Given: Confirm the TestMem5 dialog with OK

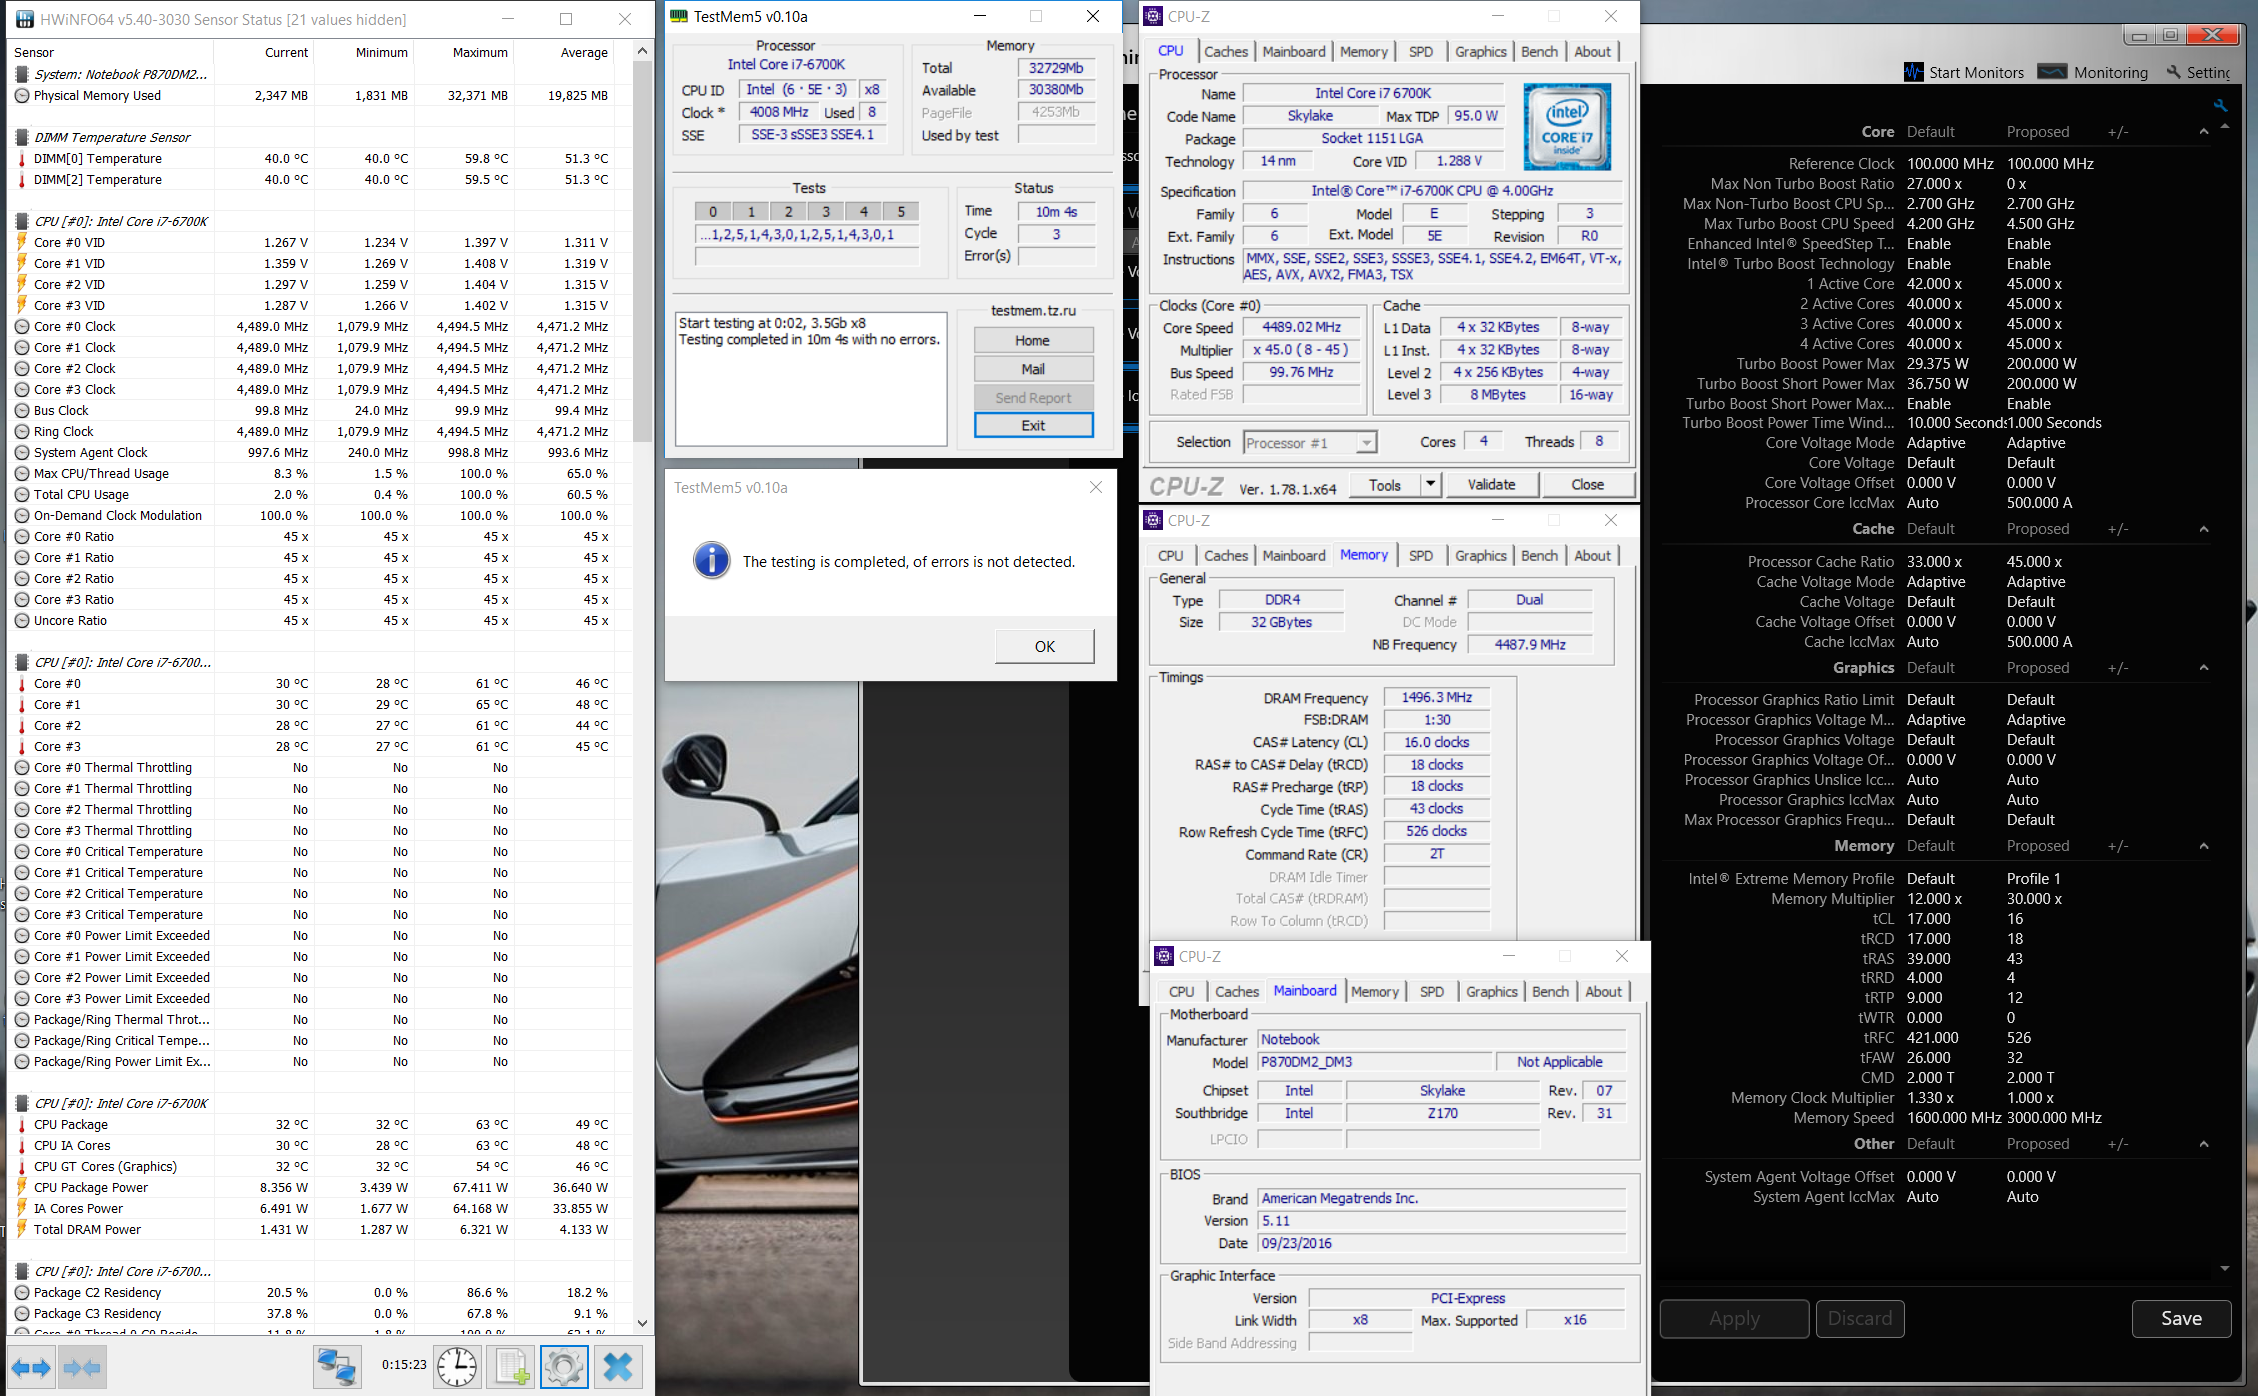Looking at the screenshot, I should 1044,646.
